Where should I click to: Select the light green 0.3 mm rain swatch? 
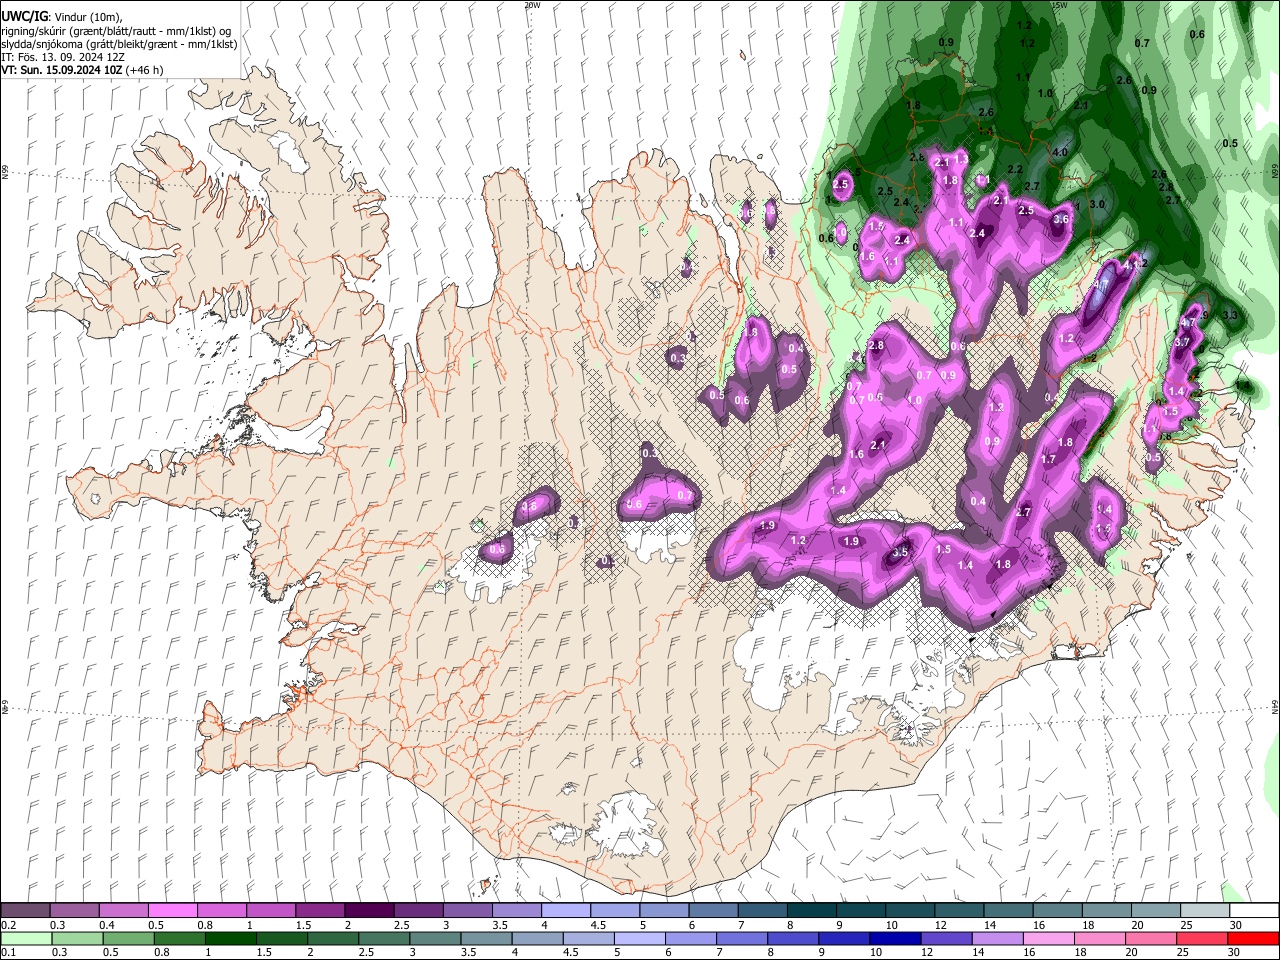pyautogui.click(x=77, y=938)
